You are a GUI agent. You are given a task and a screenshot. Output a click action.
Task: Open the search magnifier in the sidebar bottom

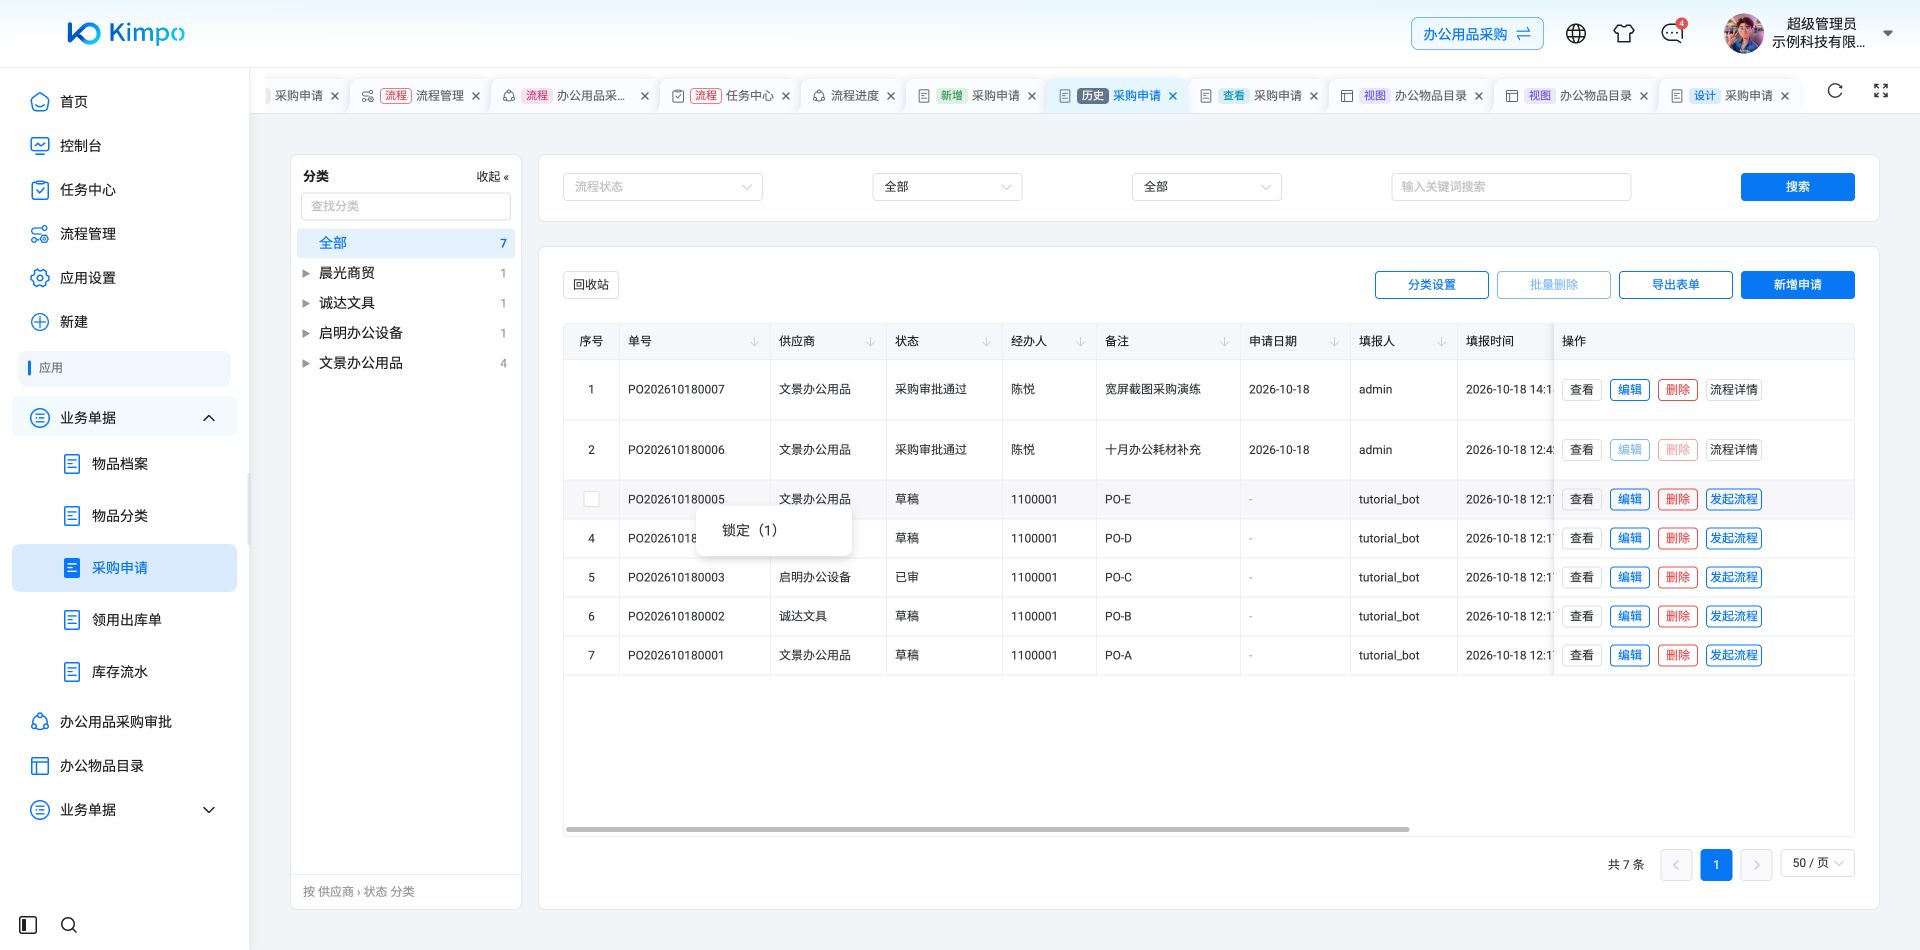click(x=69, y=925)
